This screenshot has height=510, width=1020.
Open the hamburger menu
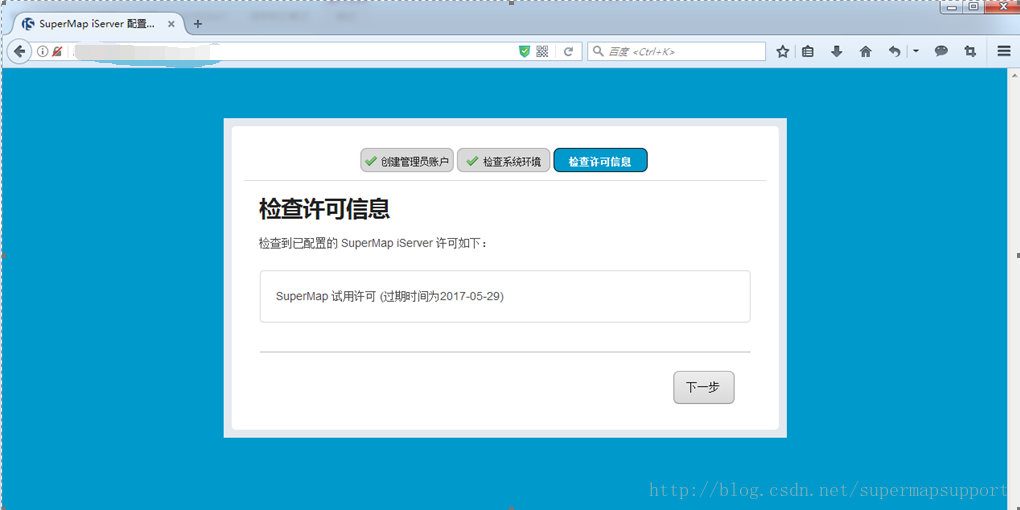[x=1004, y=51]
